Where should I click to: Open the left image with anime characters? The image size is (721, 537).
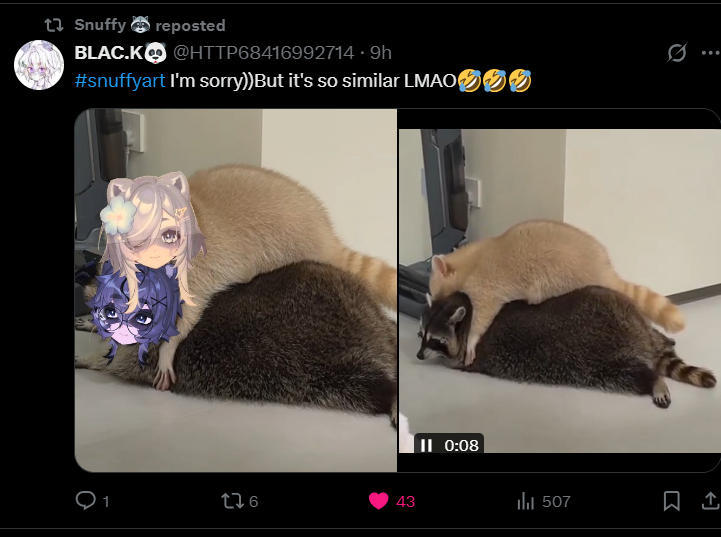point(235,290)
